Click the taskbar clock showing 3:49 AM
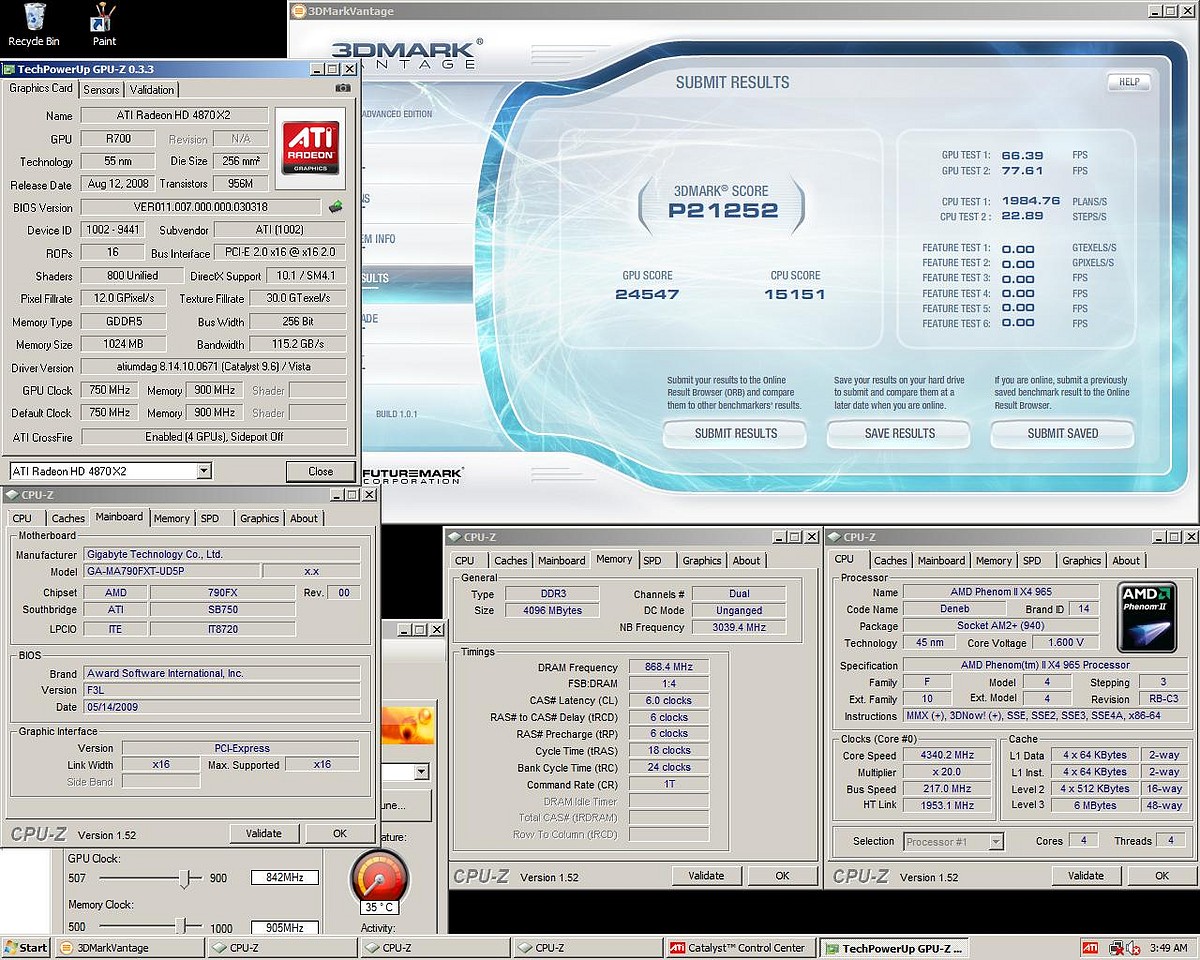This screenshot has width=1200, height=960. point(1168,947)
